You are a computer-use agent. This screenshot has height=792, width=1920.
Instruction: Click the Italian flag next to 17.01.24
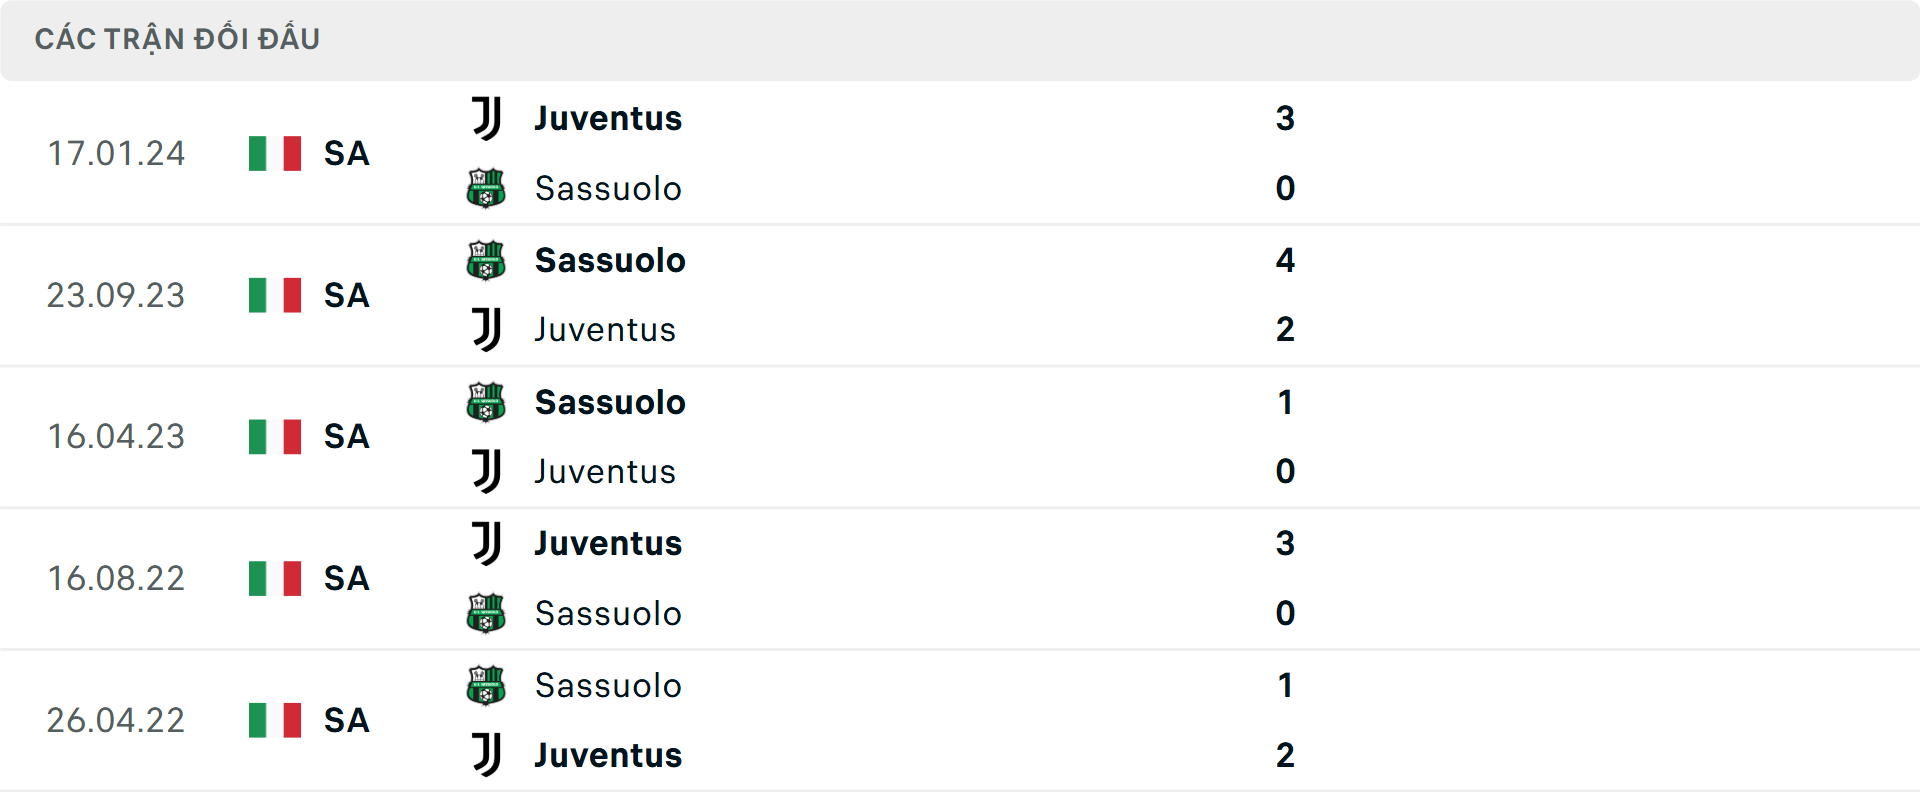point(273,153)
